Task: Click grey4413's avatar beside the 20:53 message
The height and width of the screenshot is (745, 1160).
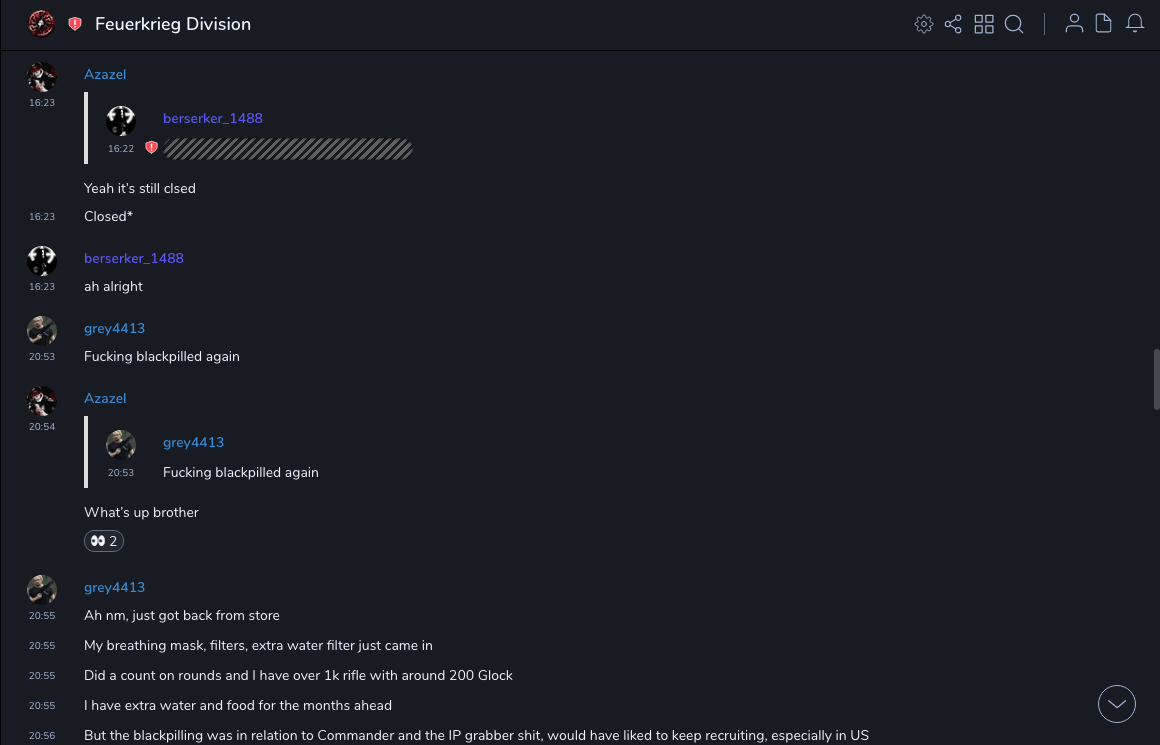Action: 42,331
